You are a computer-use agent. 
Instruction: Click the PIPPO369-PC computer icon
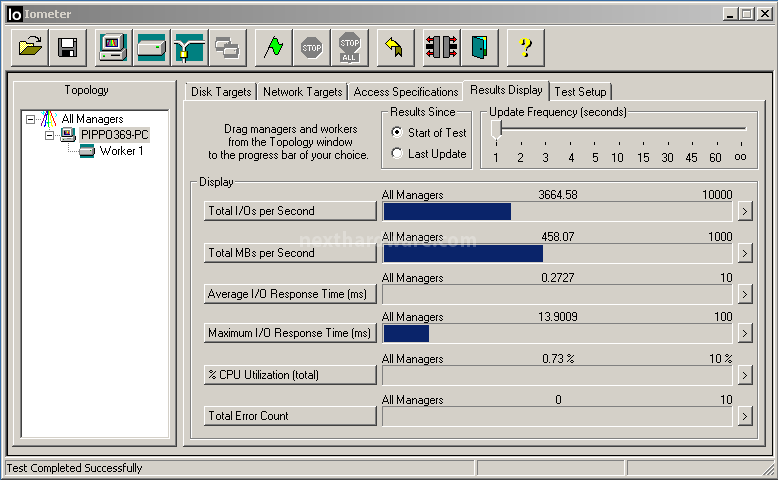[x=68, y=135]
